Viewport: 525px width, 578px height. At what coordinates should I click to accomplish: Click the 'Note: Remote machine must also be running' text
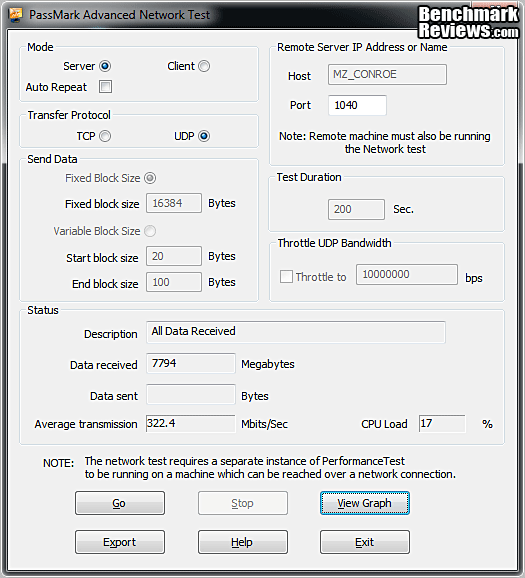point(385,136)
